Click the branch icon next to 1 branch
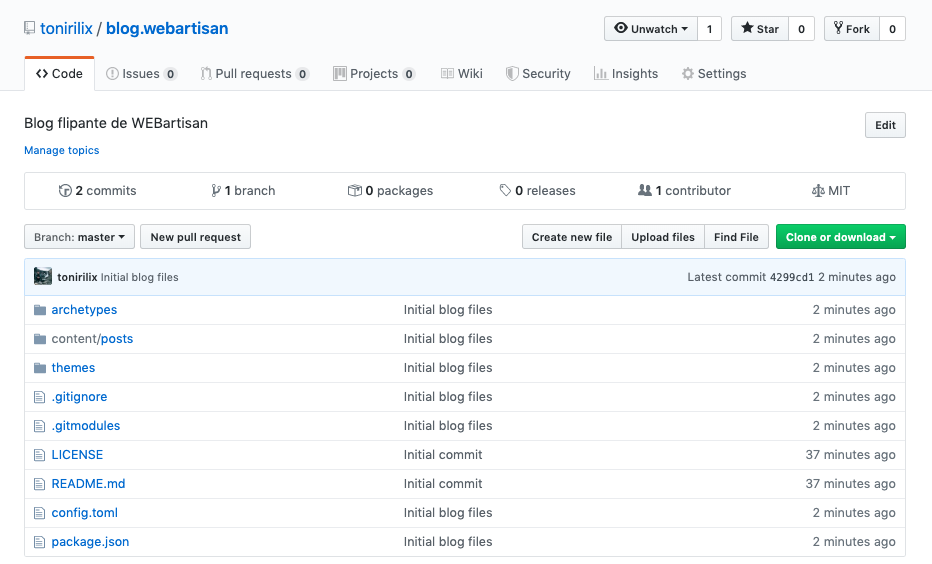The image size is (932, 564). pos(216,191)
